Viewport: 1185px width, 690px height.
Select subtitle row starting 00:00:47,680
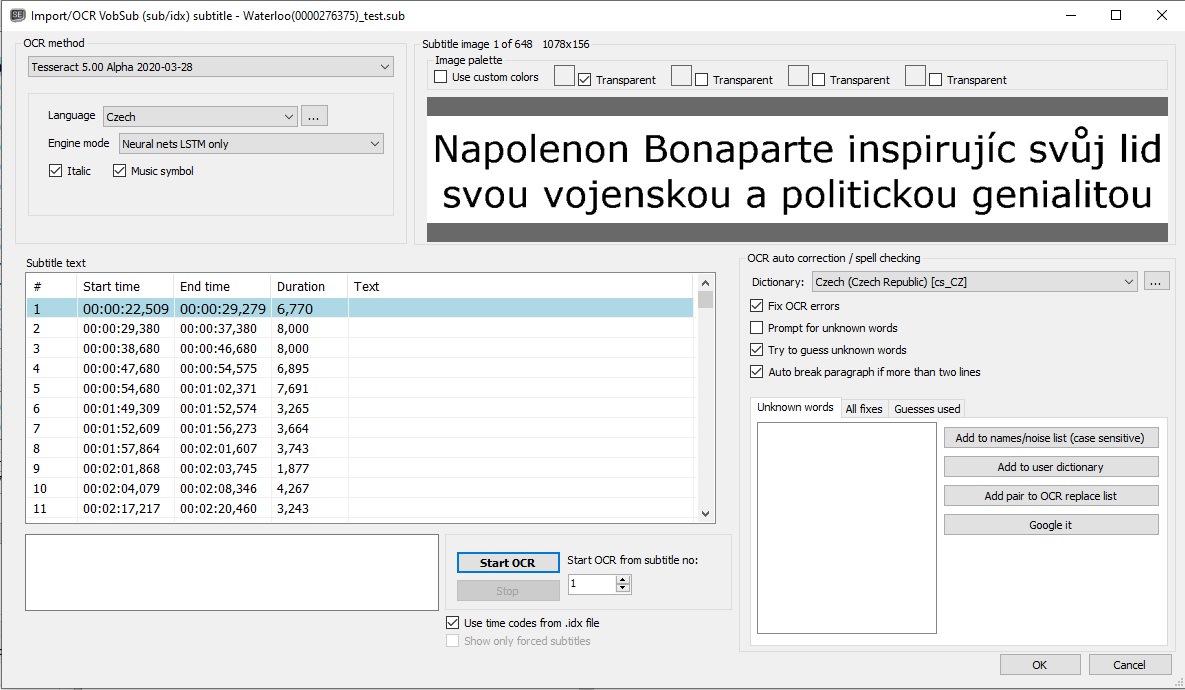coord(360,369)
